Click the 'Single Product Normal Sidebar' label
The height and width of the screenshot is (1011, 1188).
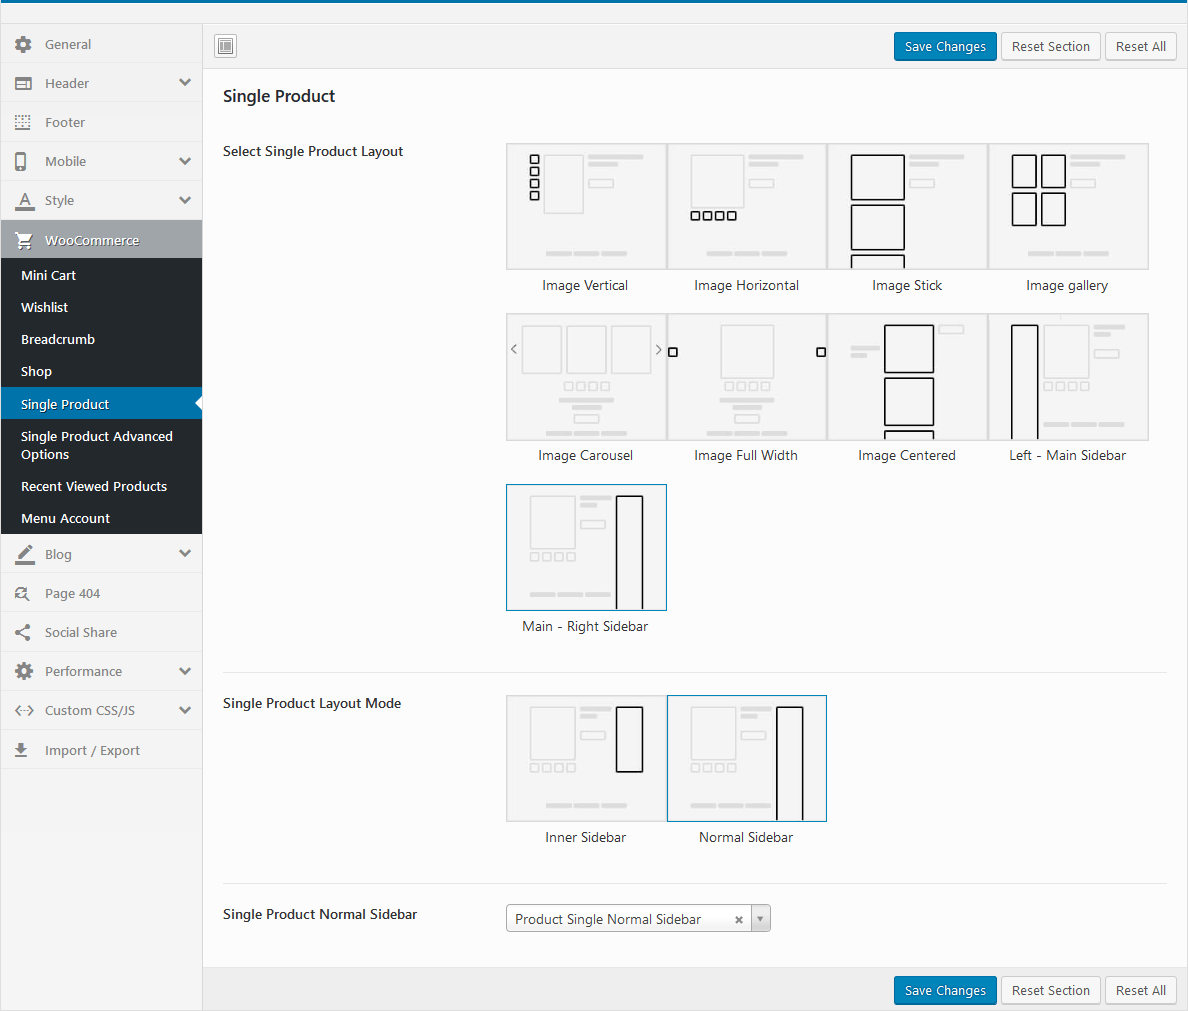pos(320,914)
